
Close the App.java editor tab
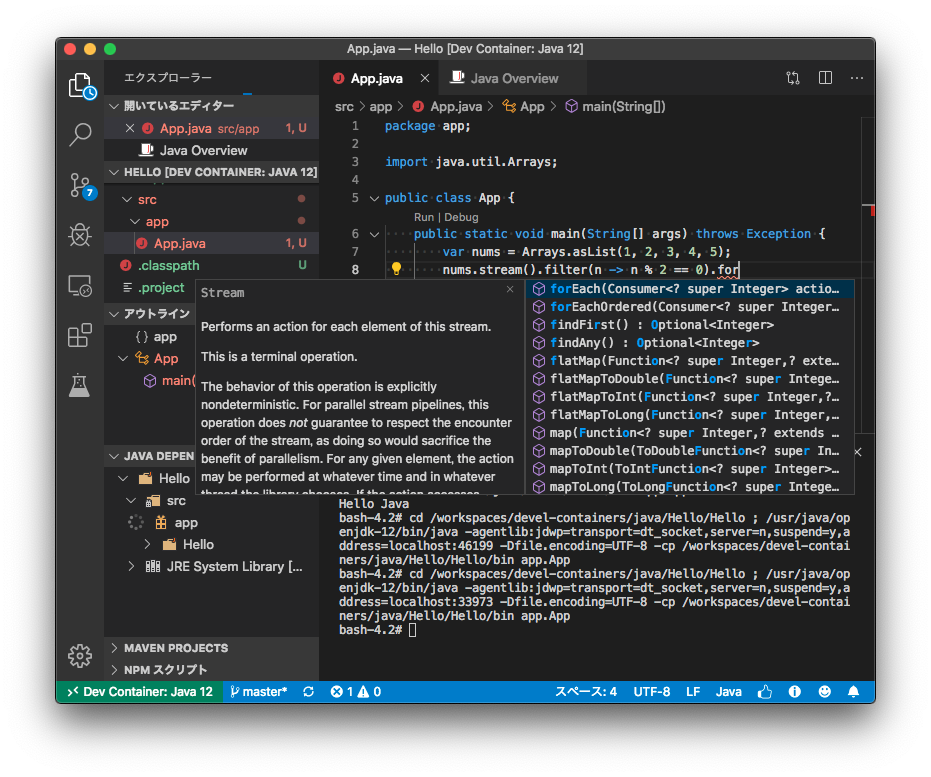click(x=425, y=78)
